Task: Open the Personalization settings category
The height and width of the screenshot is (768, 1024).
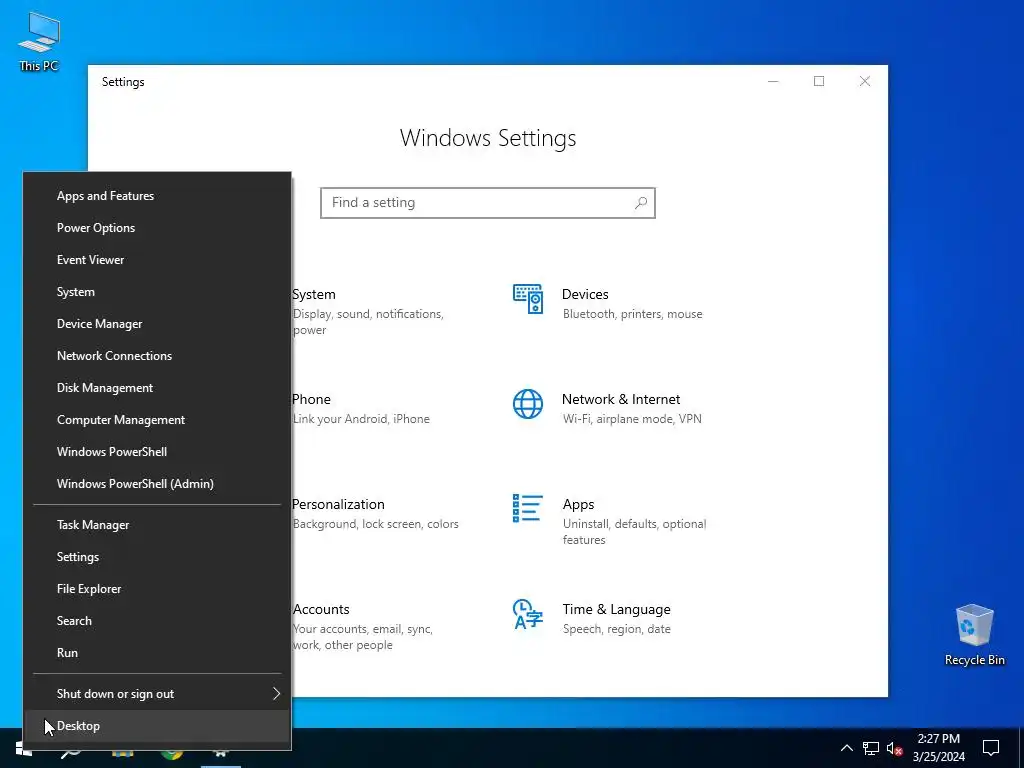Action: pyautogui.click(x=338, y=504)
